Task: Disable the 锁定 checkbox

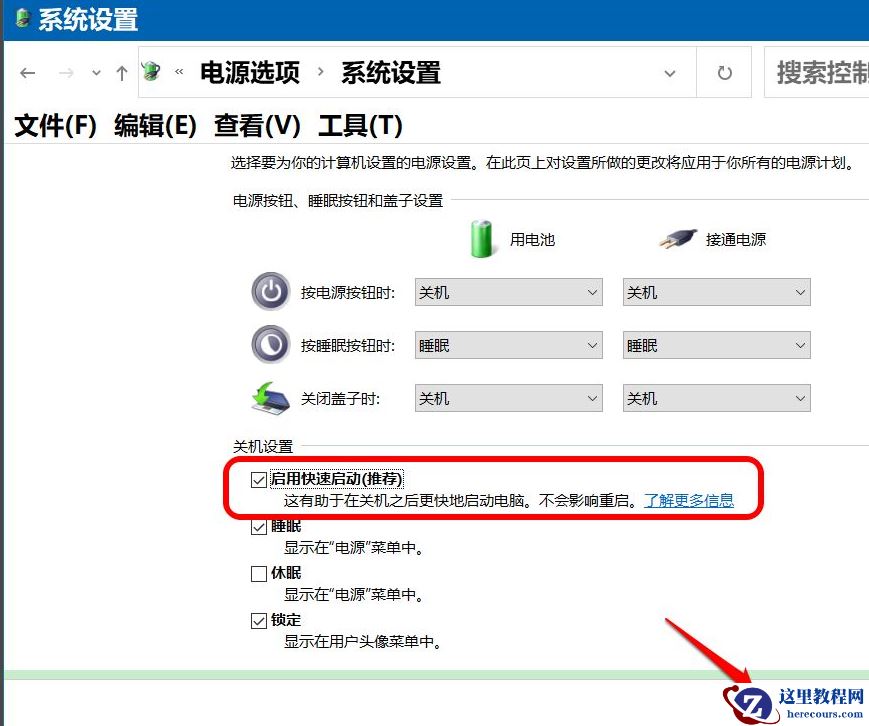Action: pos(259,620)
